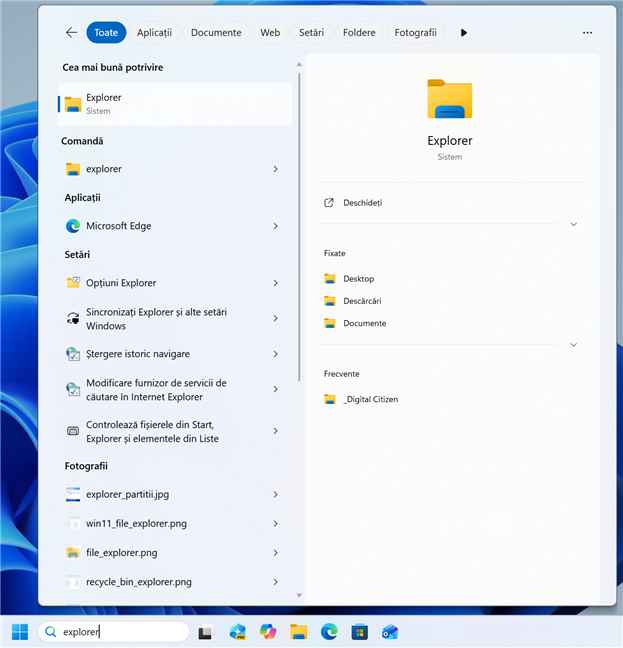Image resolution: width=623 pixels, height=648 pixels.
Task: Show more filter tabs with play arrow
Action: [464, 33]
